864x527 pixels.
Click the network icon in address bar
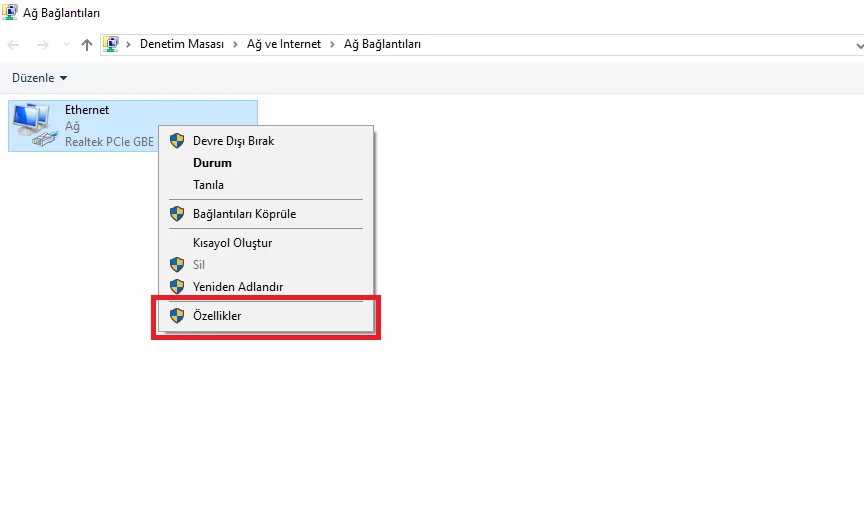tap(112, 44)
